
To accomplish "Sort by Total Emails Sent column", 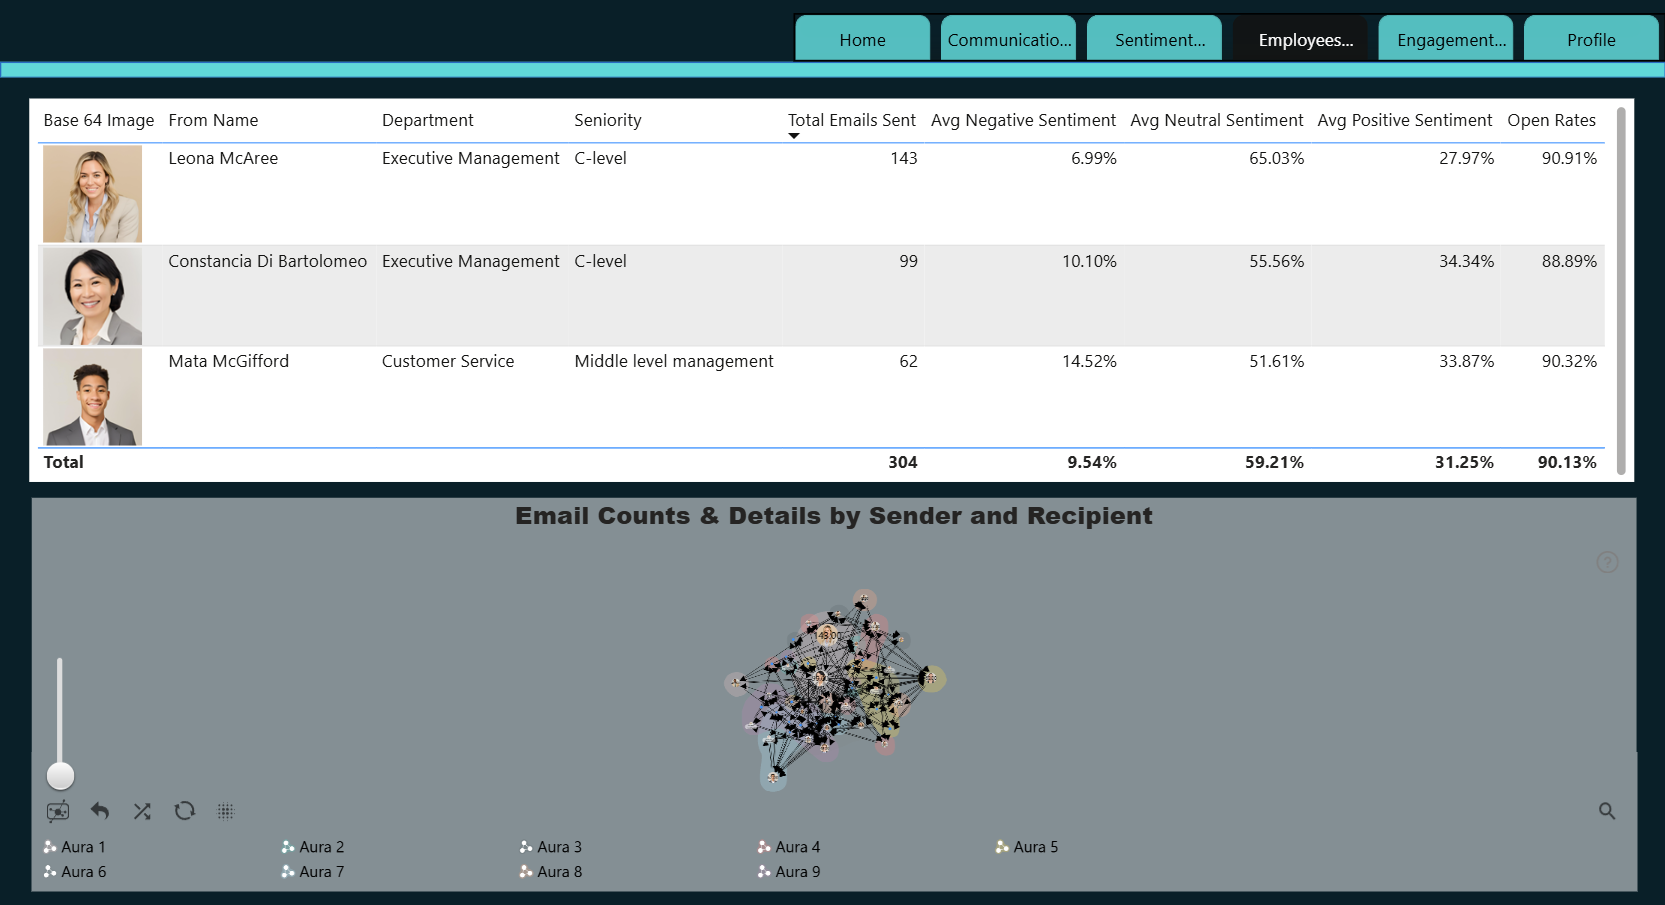I will (851, 120).
